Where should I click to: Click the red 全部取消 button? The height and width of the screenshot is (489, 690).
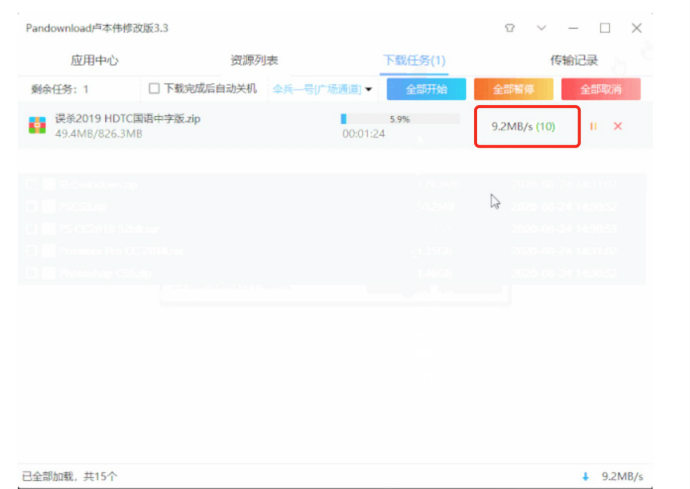pos(600,90)
